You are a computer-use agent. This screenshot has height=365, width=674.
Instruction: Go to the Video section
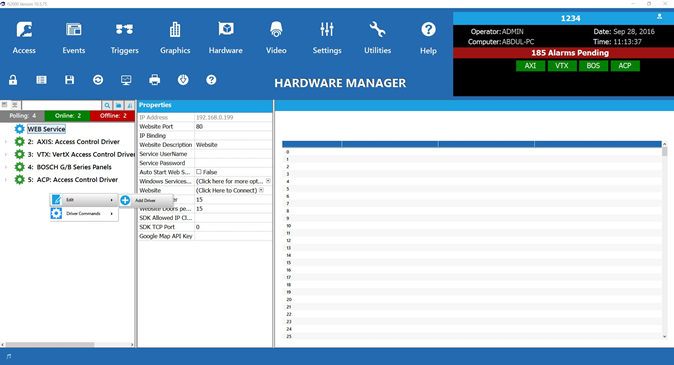[x=276, y=38]
